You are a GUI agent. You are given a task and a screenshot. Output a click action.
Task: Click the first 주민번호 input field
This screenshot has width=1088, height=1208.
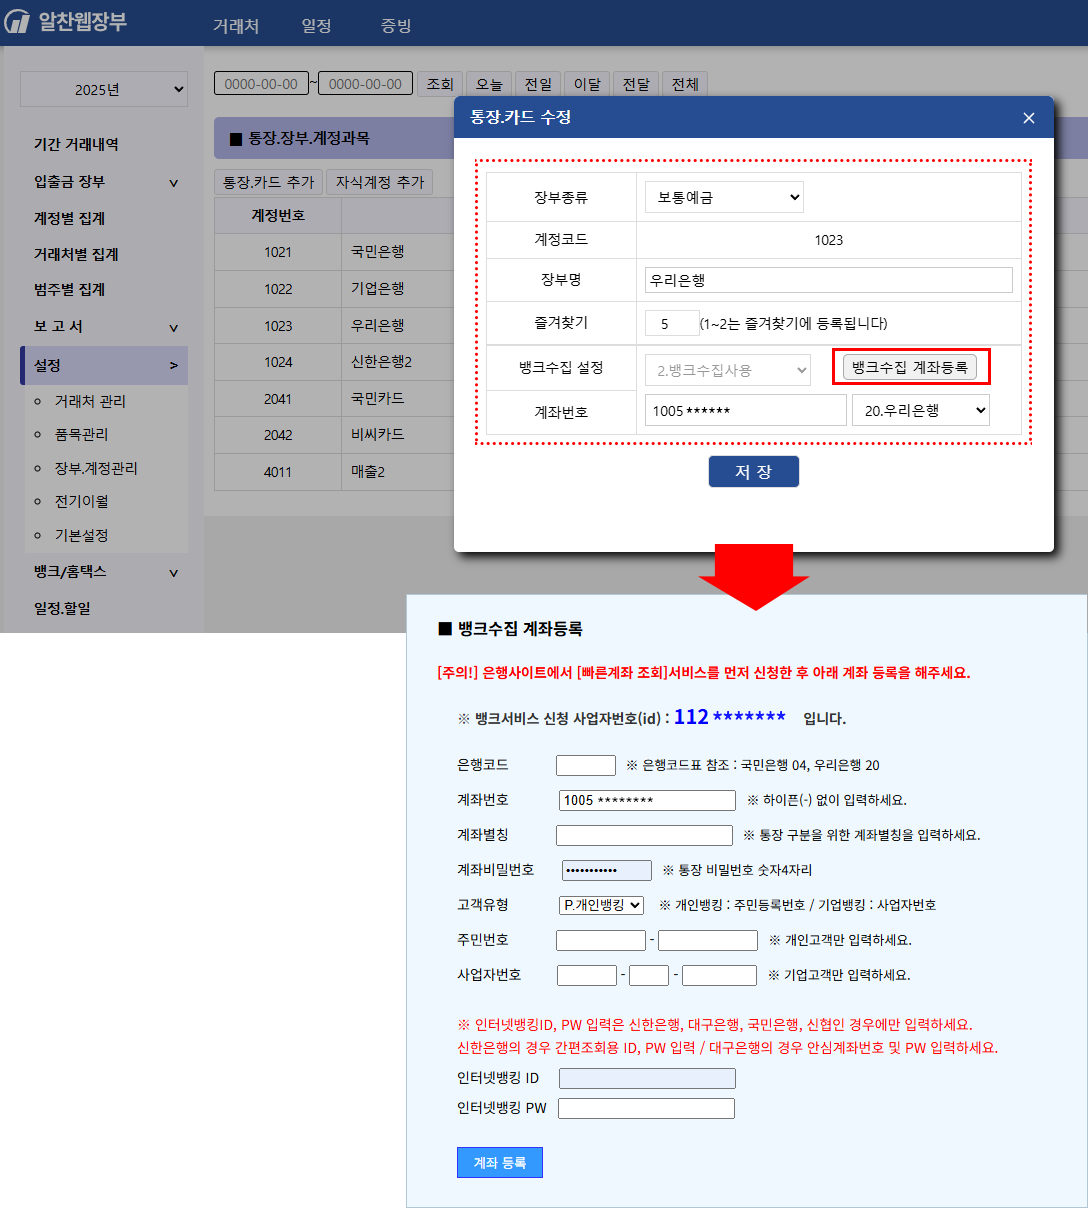click(x=601, y=940)
